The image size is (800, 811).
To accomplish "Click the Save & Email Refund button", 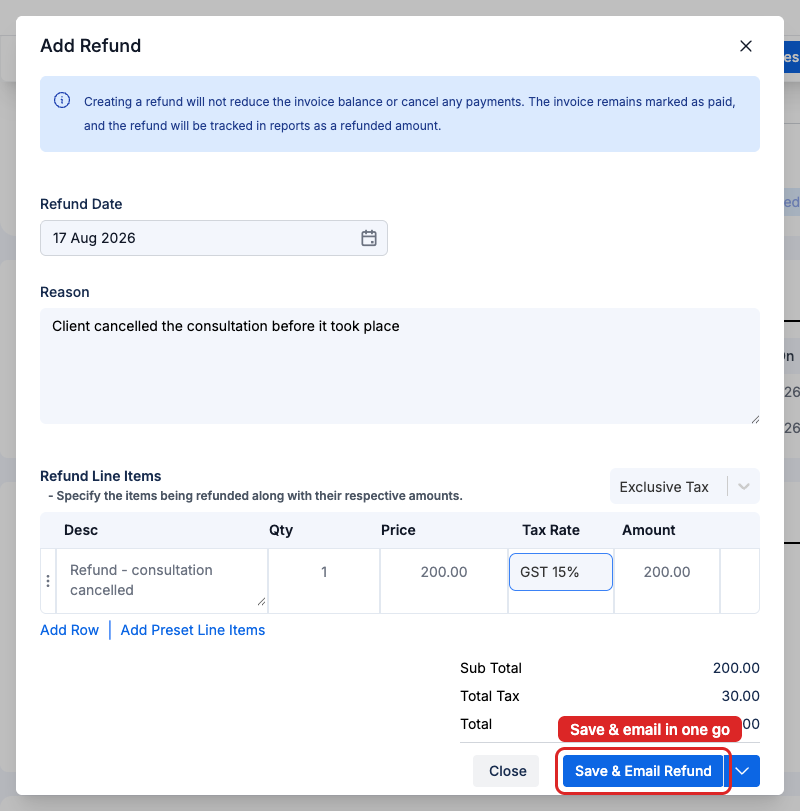I will [643, 771].
